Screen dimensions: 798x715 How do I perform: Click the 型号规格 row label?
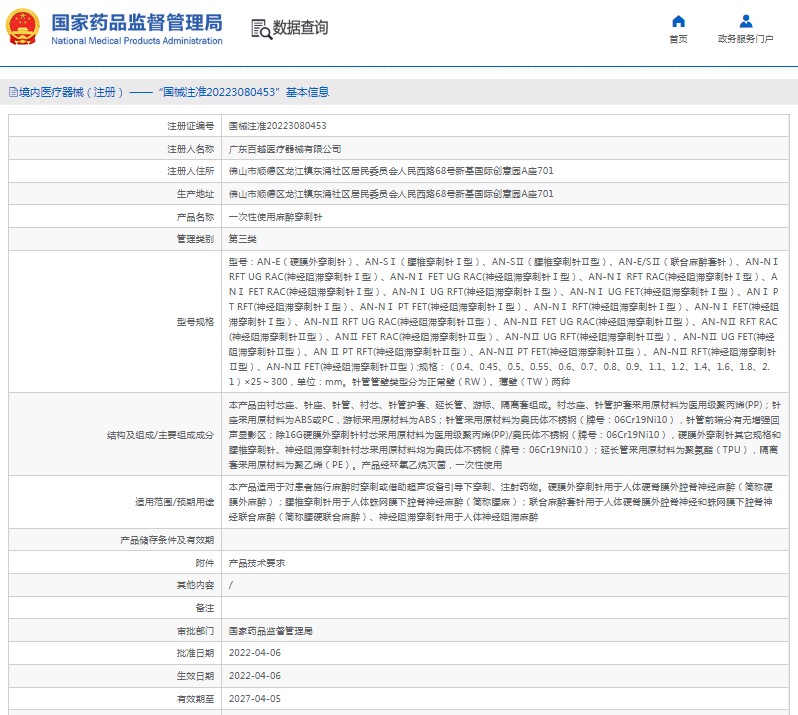[195, 322]
